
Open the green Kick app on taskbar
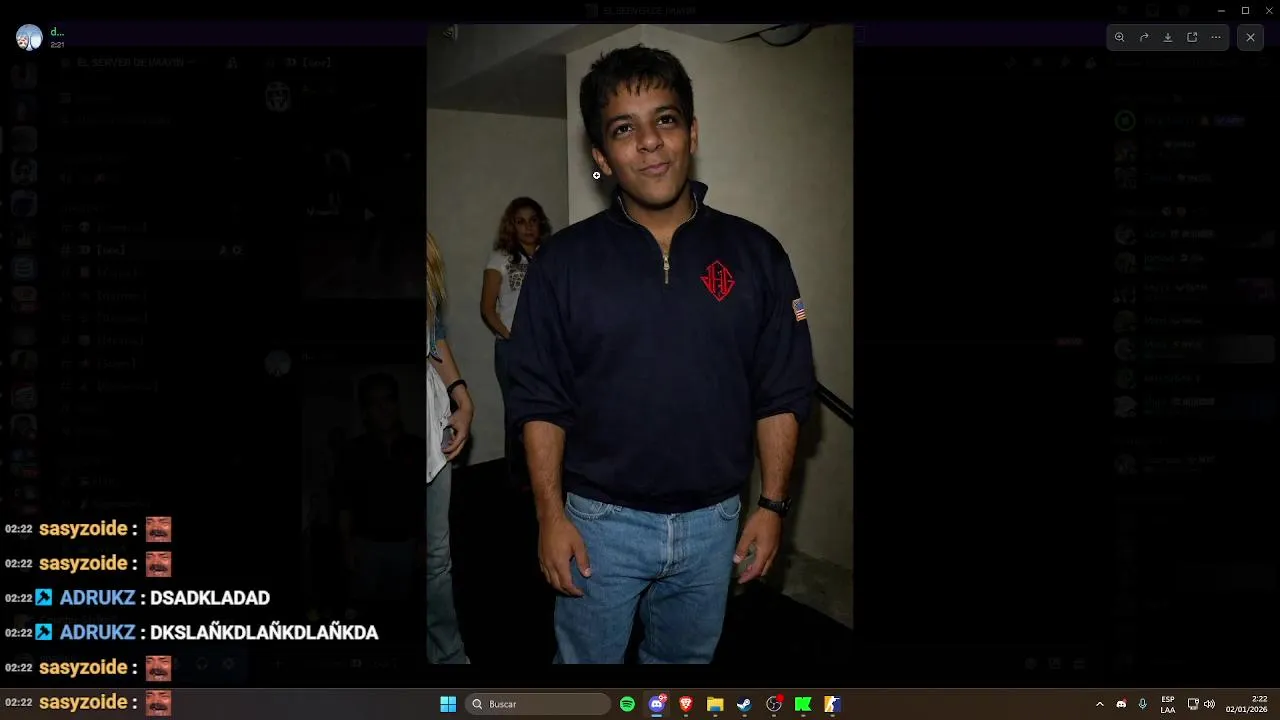coord(803,704)
